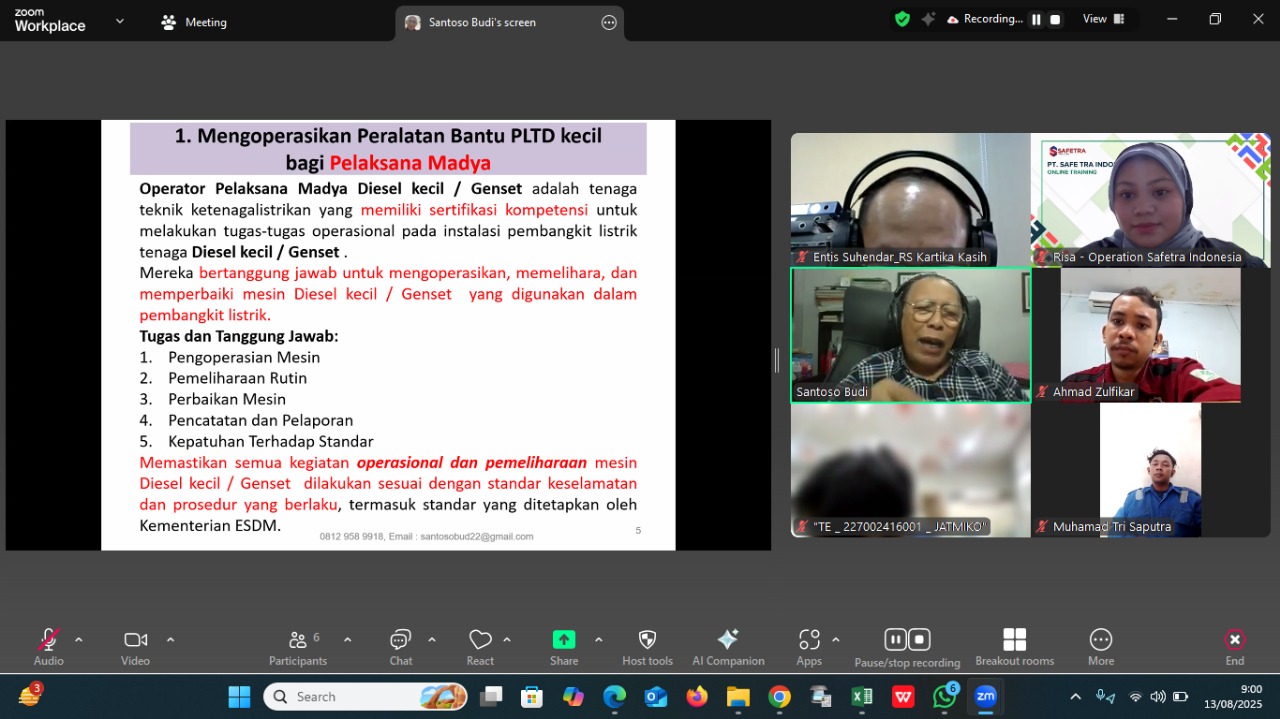Open Breakout rooms
Image resolution: width=1280 pixels, height=719 pixels.
pyautogui.click(x=1014, y=641)
